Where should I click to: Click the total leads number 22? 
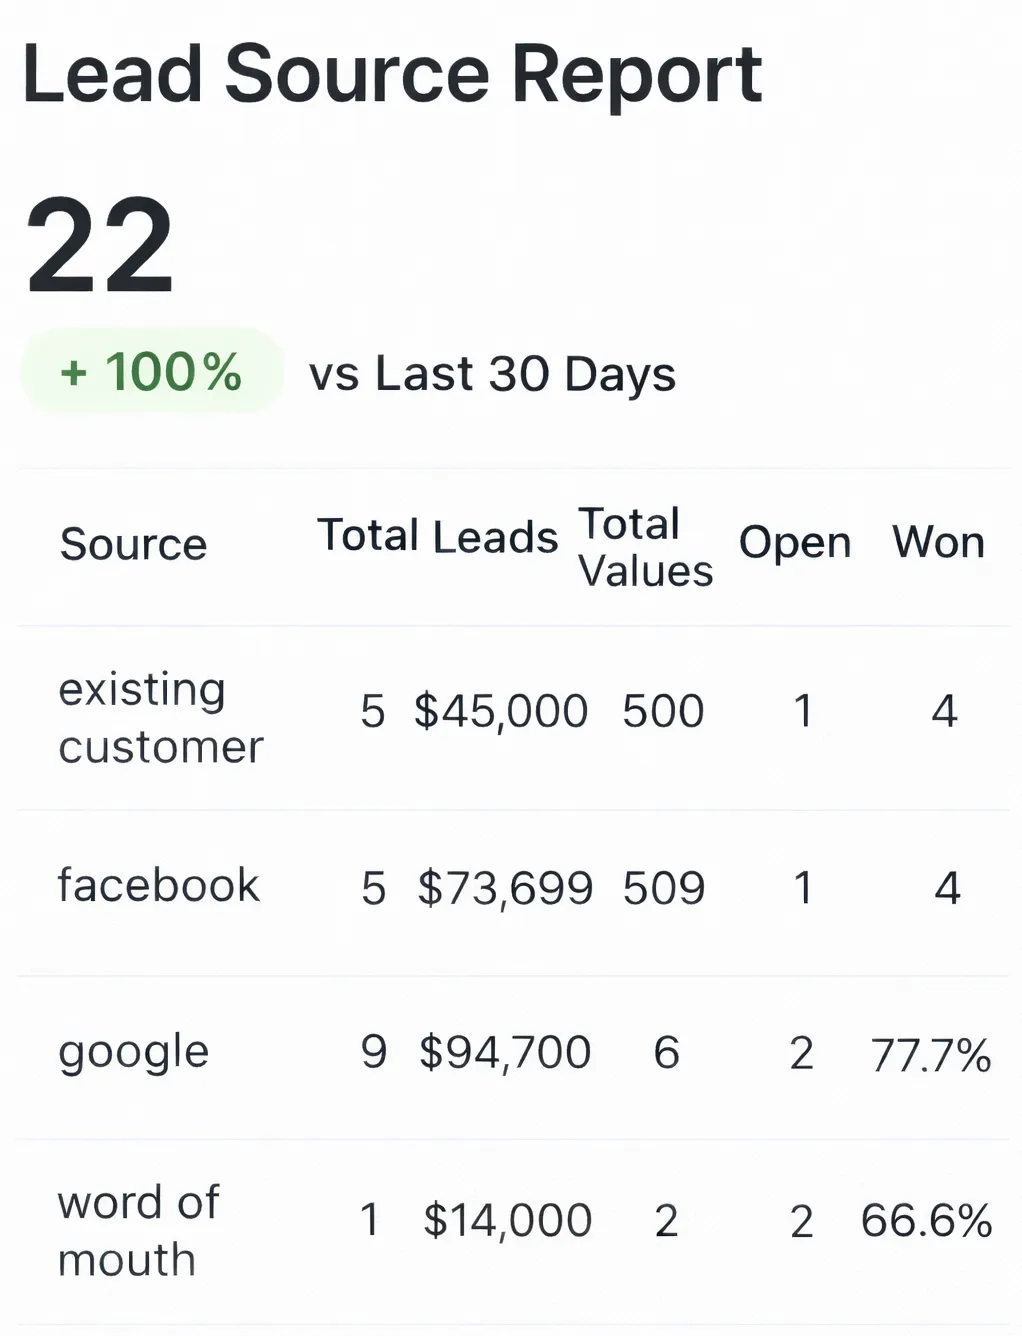pyautogui.click(x=100, y=246)
